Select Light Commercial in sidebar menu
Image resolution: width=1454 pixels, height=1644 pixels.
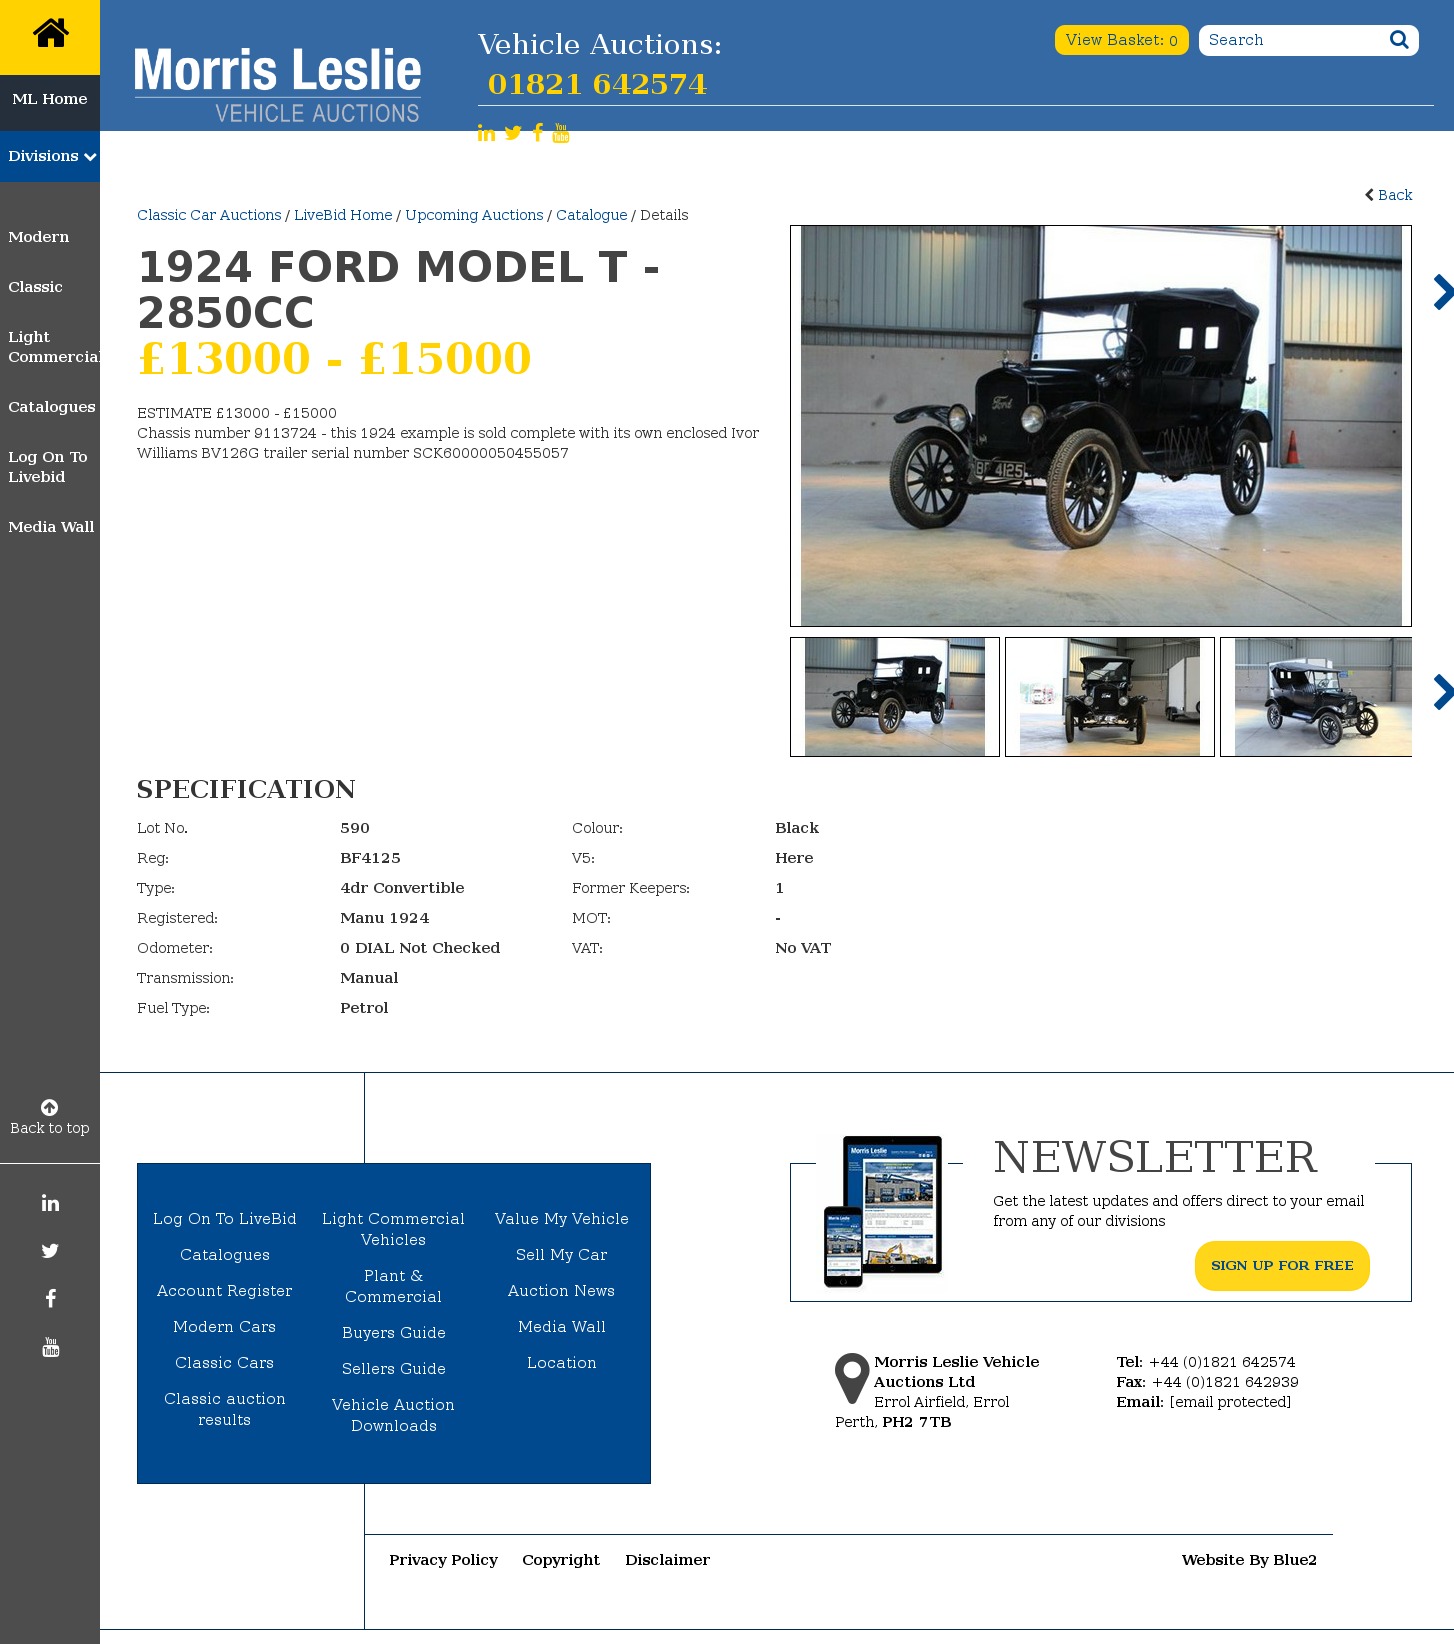[54, 347]
